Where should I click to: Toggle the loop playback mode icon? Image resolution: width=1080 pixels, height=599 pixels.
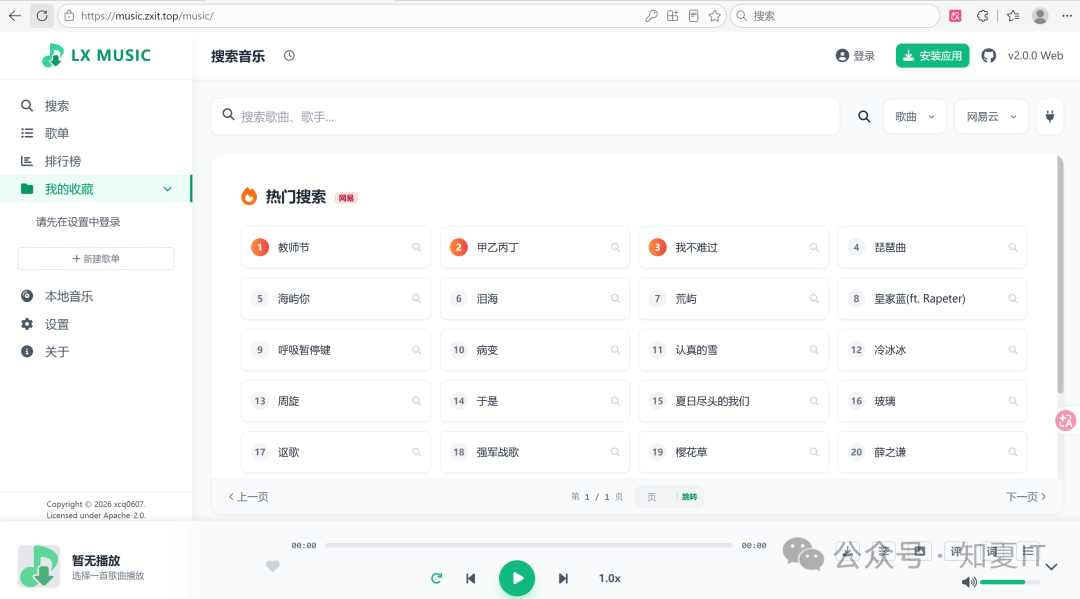point(436,578)
